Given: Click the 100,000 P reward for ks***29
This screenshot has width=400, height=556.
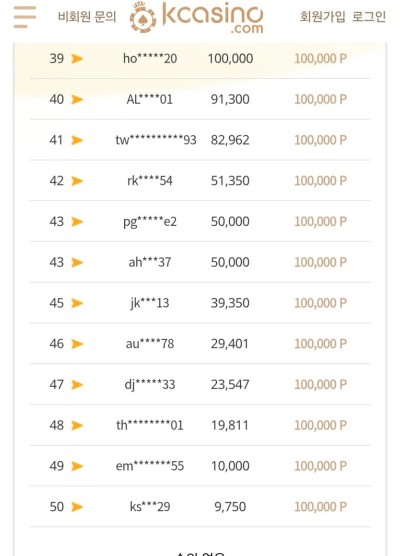Looking at the screenshot, I should tap(321, 507).
